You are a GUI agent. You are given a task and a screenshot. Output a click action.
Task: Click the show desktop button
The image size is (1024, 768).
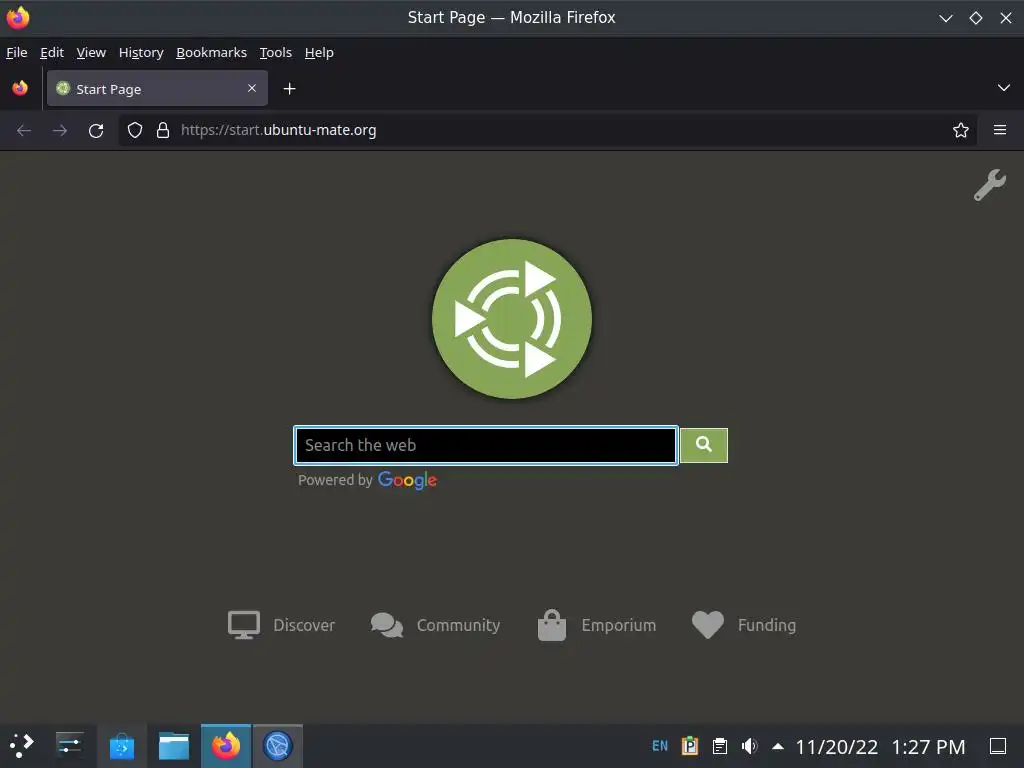point(998,746)
